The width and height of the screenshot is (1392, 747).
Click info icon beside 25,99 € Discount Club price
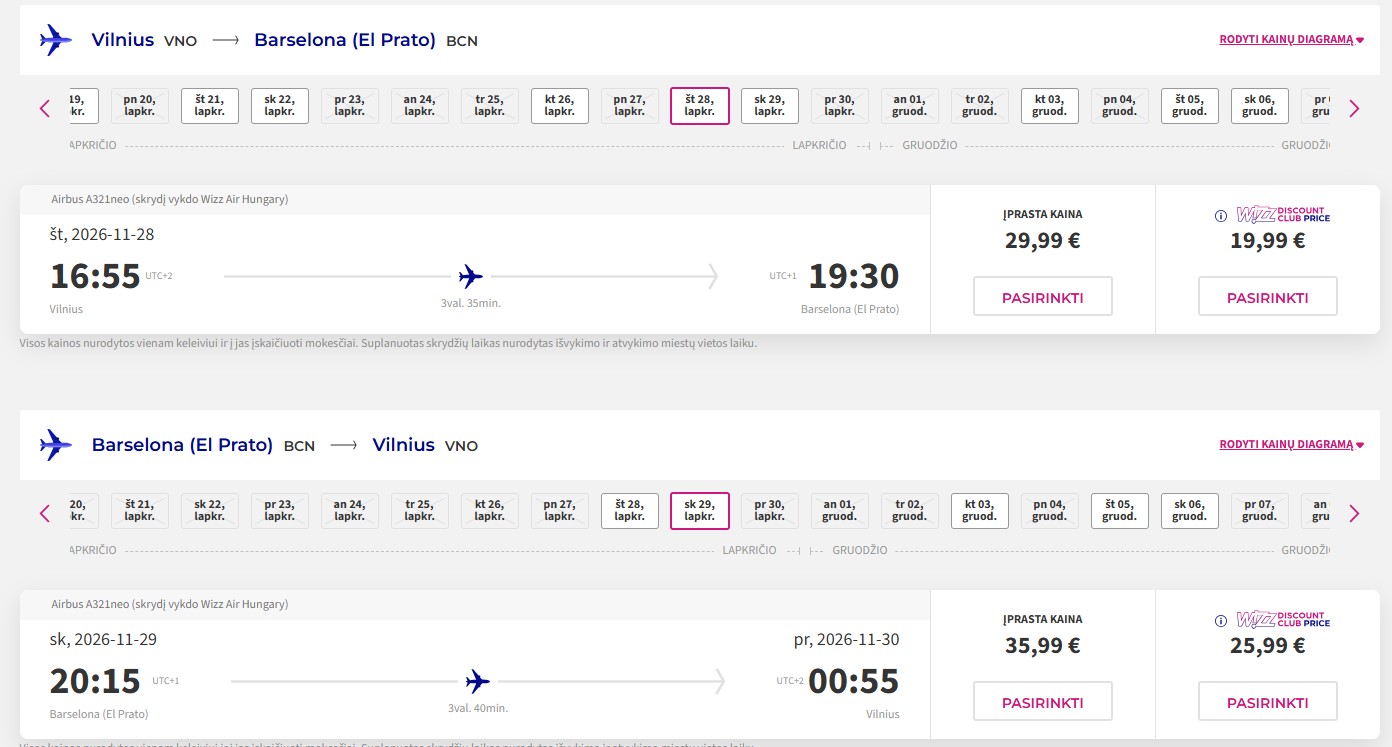tap(1220, 620)
